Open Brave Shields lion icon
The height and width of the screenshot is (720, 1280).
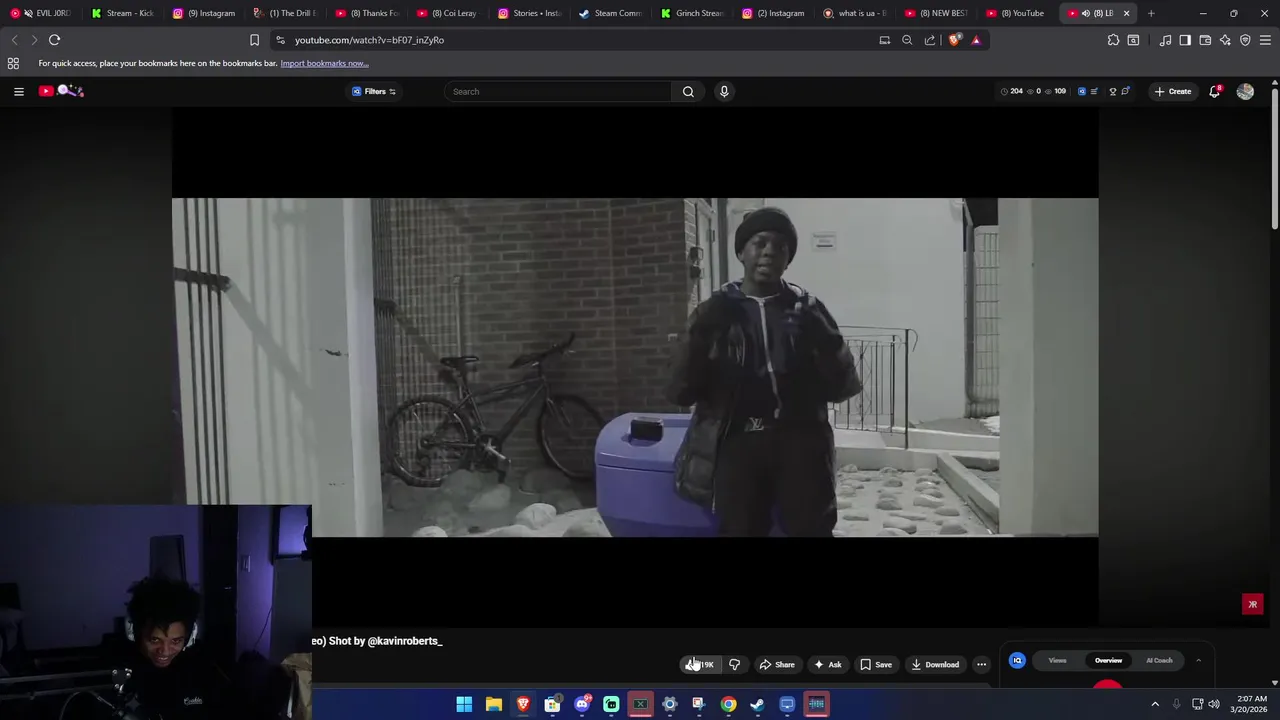[x=954, y=40]
